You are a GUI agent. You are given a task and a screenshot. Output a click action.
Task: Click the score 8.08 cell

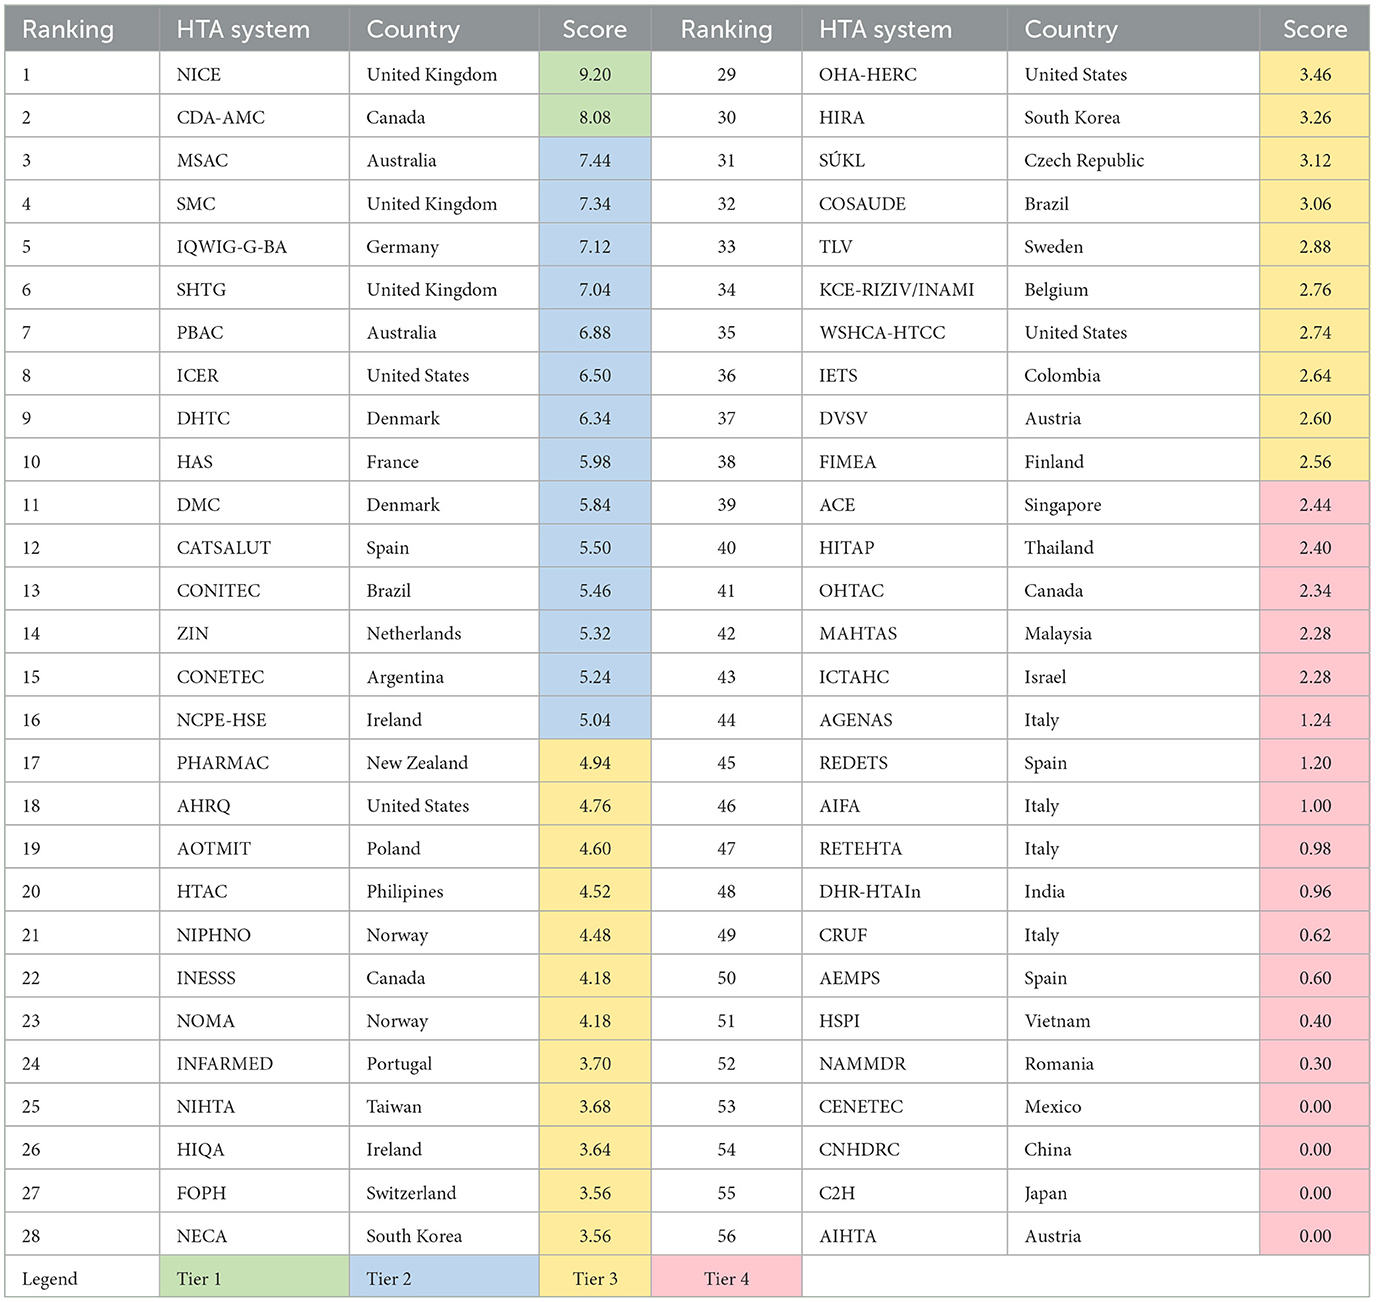coord(595,117)
